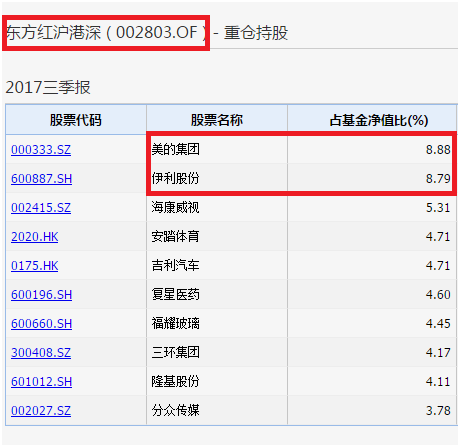
Task: Open the 0175.HK stock link
Action: 35,266
